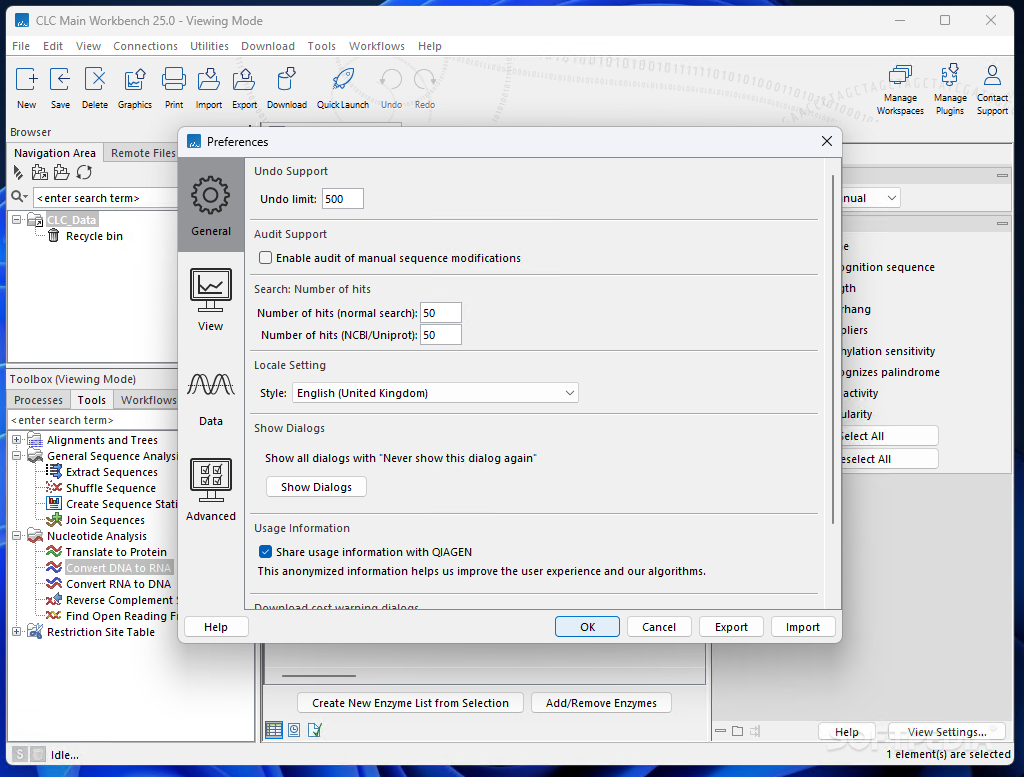Select Convert RNA to DNA tool
This screenshot has height=777, width=1024.
coord(118,584)
